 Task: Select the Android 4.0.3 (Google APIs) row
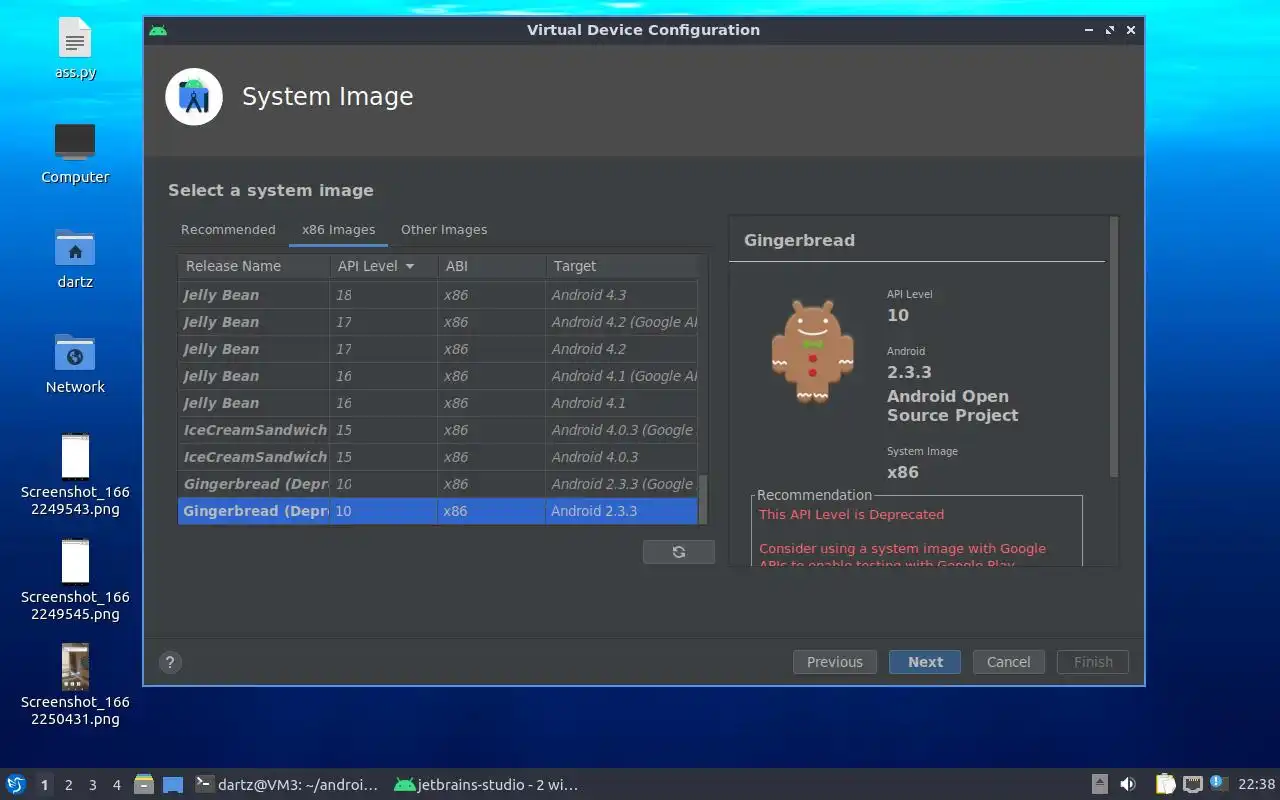click(438, 430)
